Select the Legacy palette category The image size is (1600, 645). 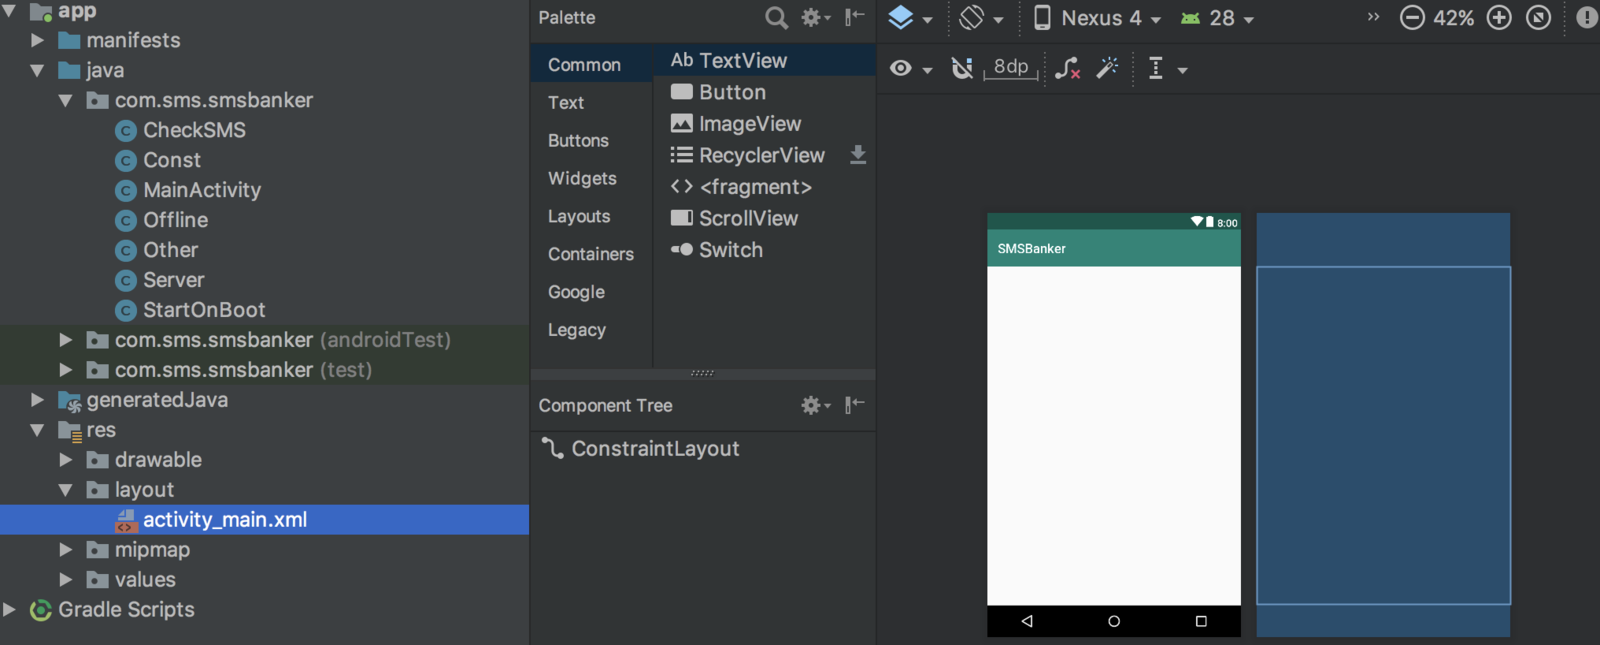(x=591, y=331)
